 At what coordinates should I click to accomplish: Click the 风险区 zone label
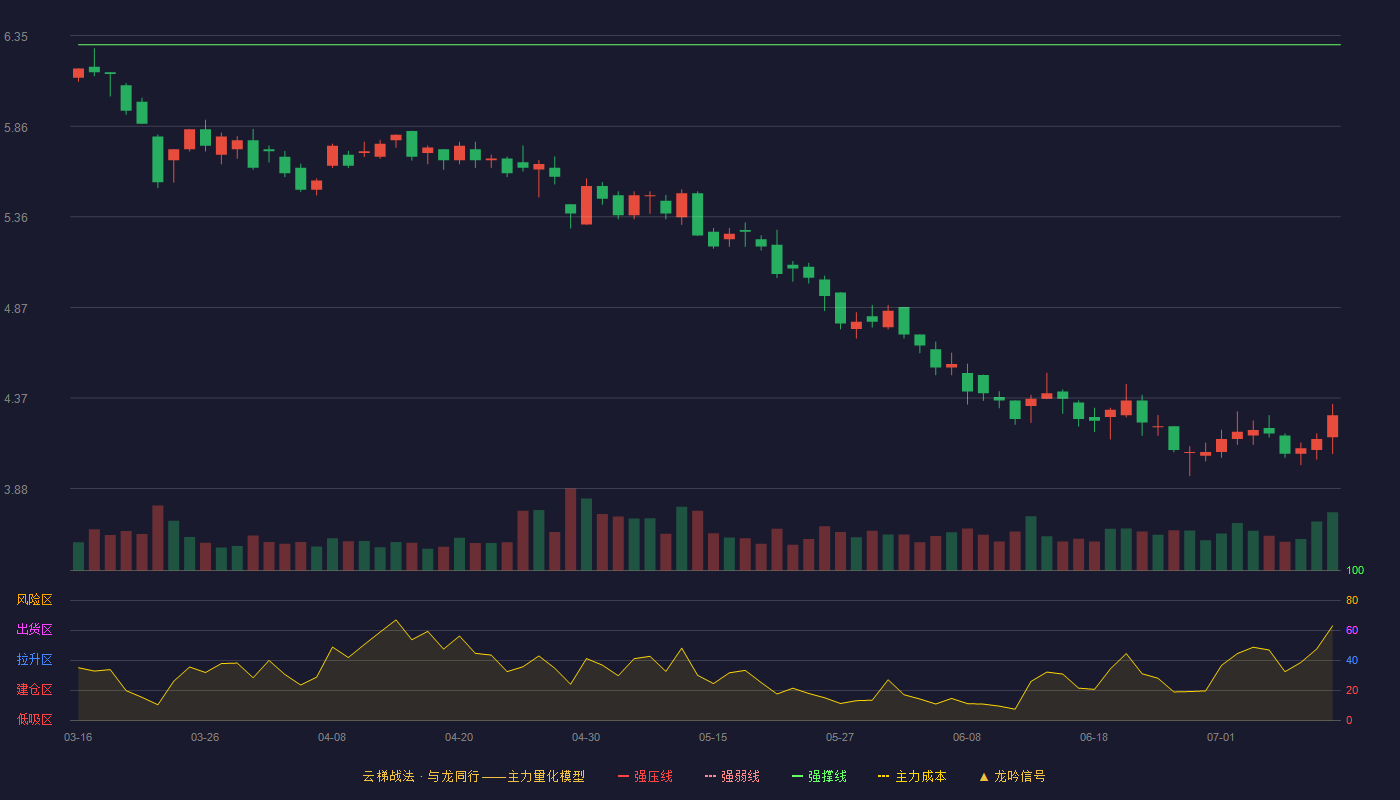[x=34, y=600]
